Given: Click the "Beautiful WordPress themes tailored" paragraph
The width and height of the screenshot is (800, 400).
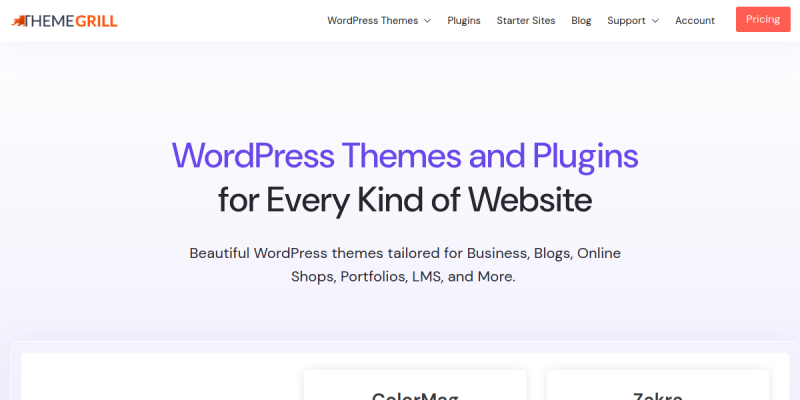Looking at the screenshot, I should tap(405, 265).
